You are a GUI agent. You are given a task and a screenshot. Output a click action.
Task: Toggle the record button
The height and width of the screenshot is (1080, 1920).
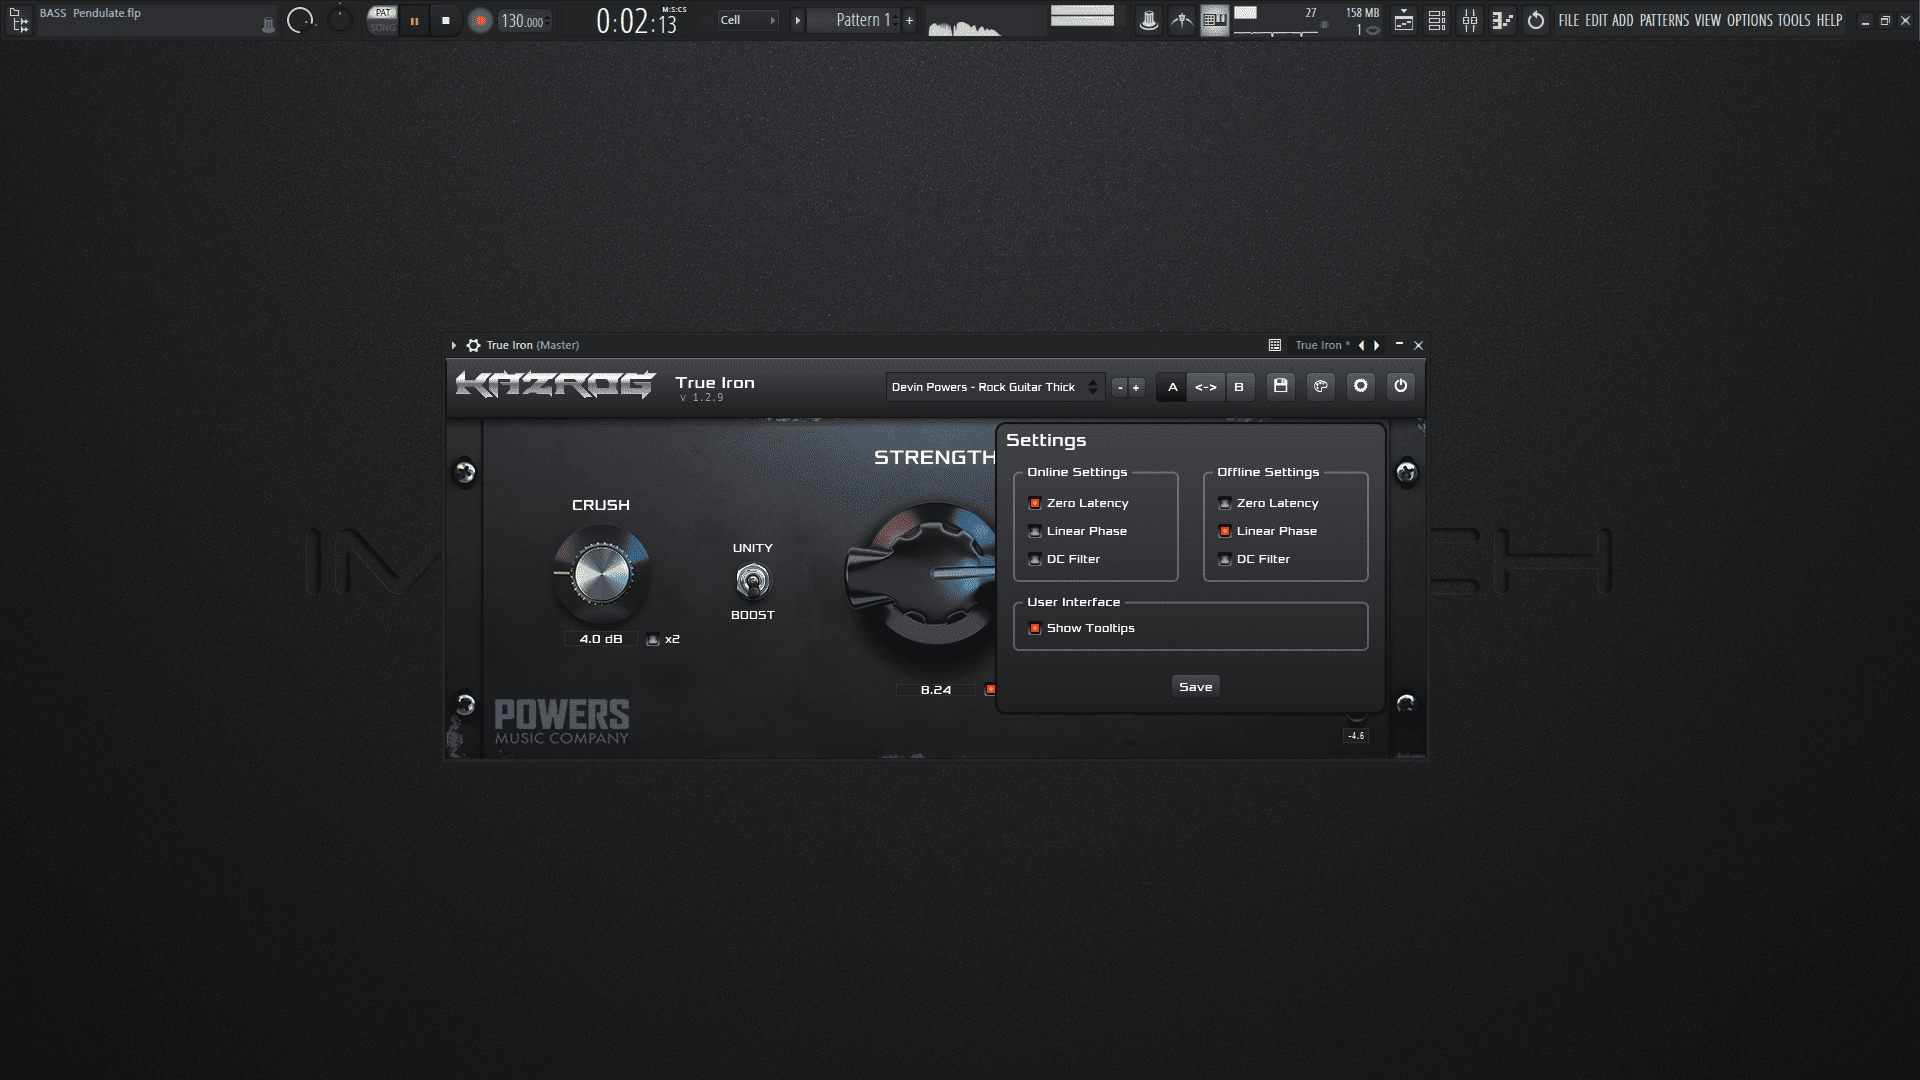point(480,20)
